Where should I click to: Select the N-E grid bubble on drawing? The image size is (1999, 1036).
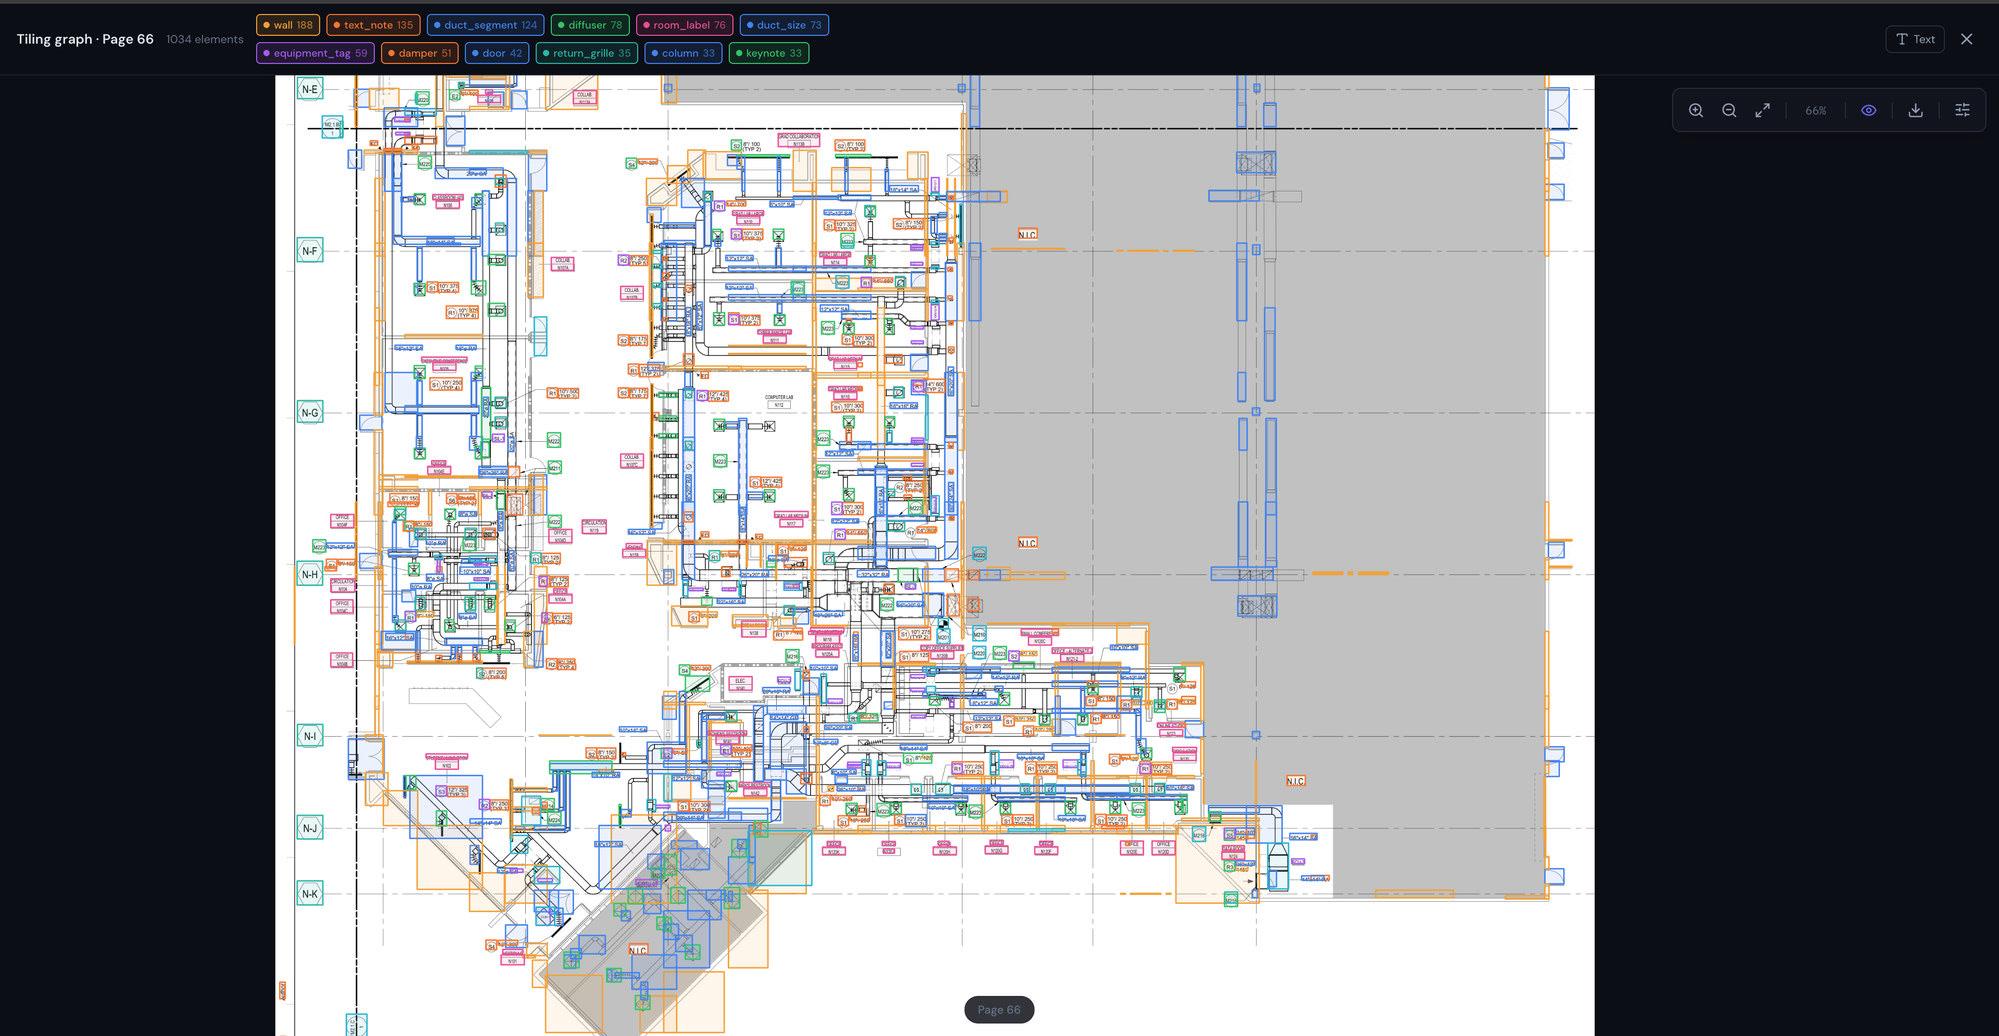click(x=310, y=89)
